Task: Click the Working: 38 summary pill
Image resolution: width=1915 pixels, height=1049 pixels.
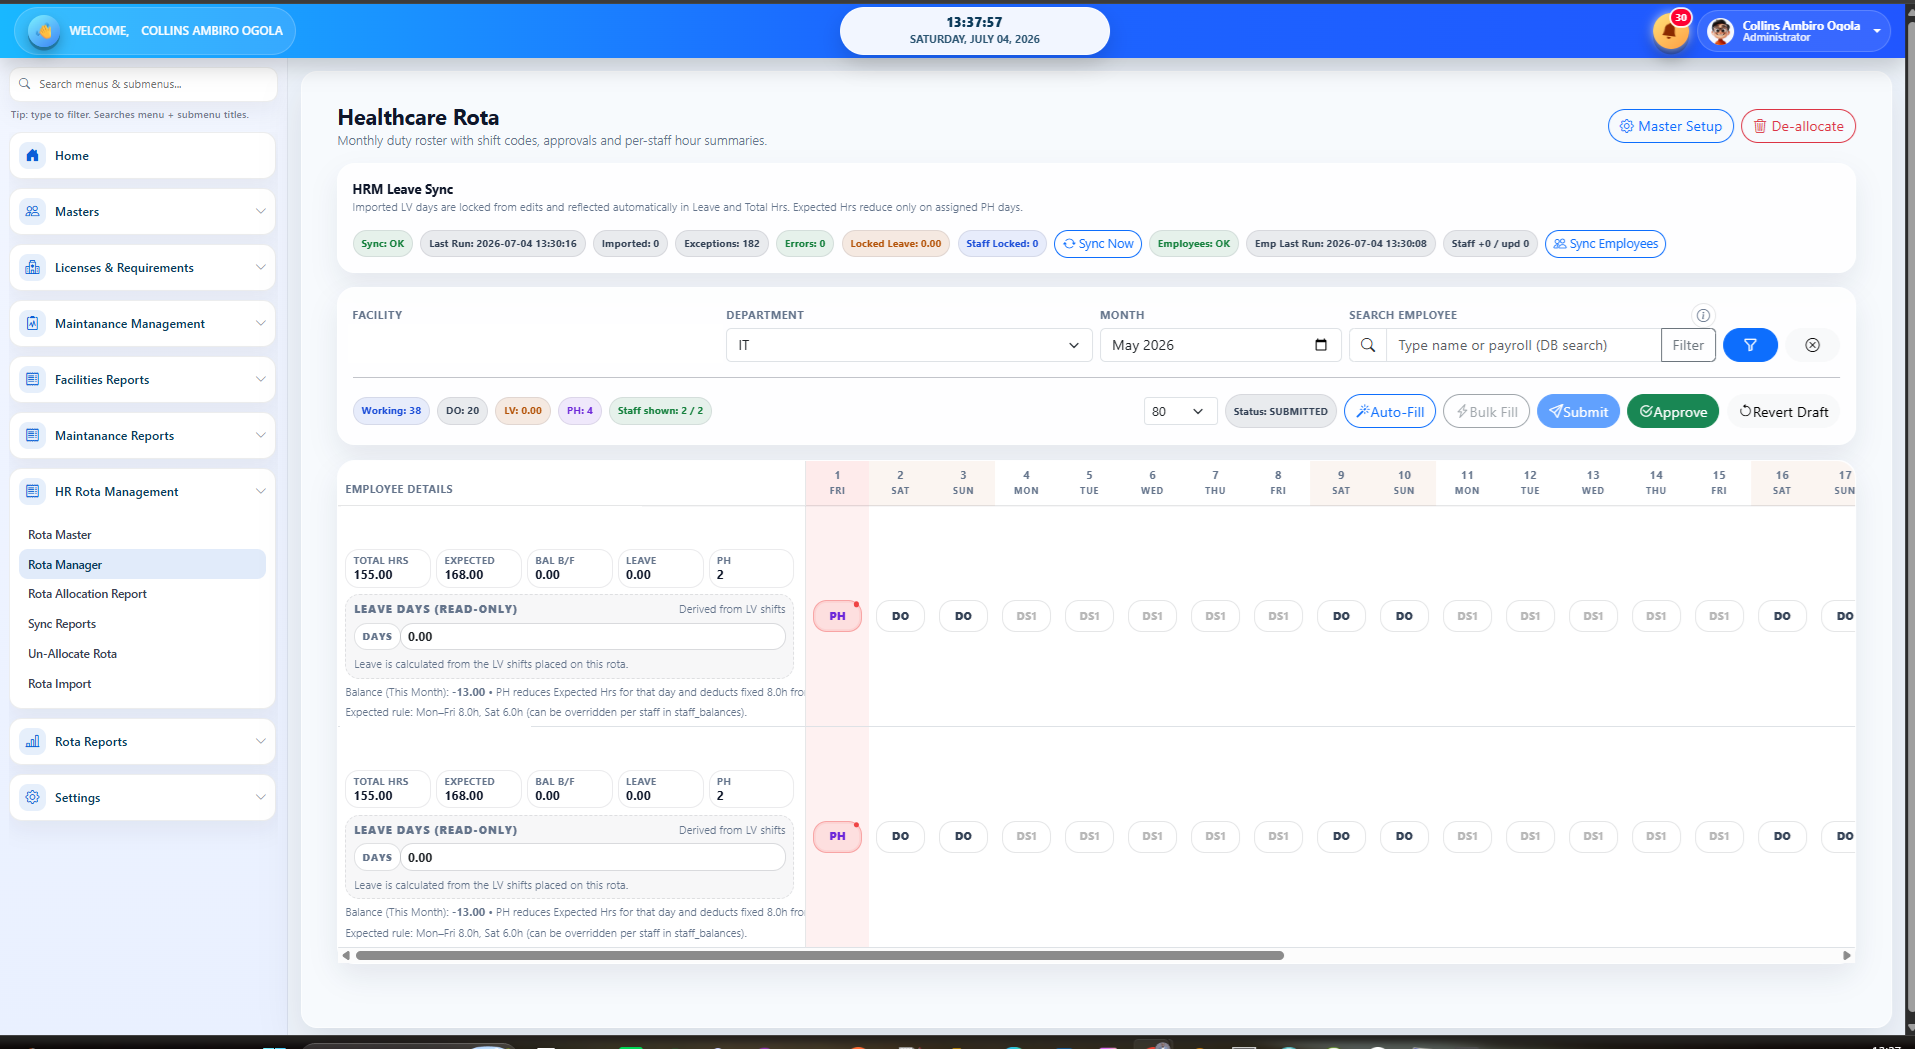Action: click(x=391, y=410)
